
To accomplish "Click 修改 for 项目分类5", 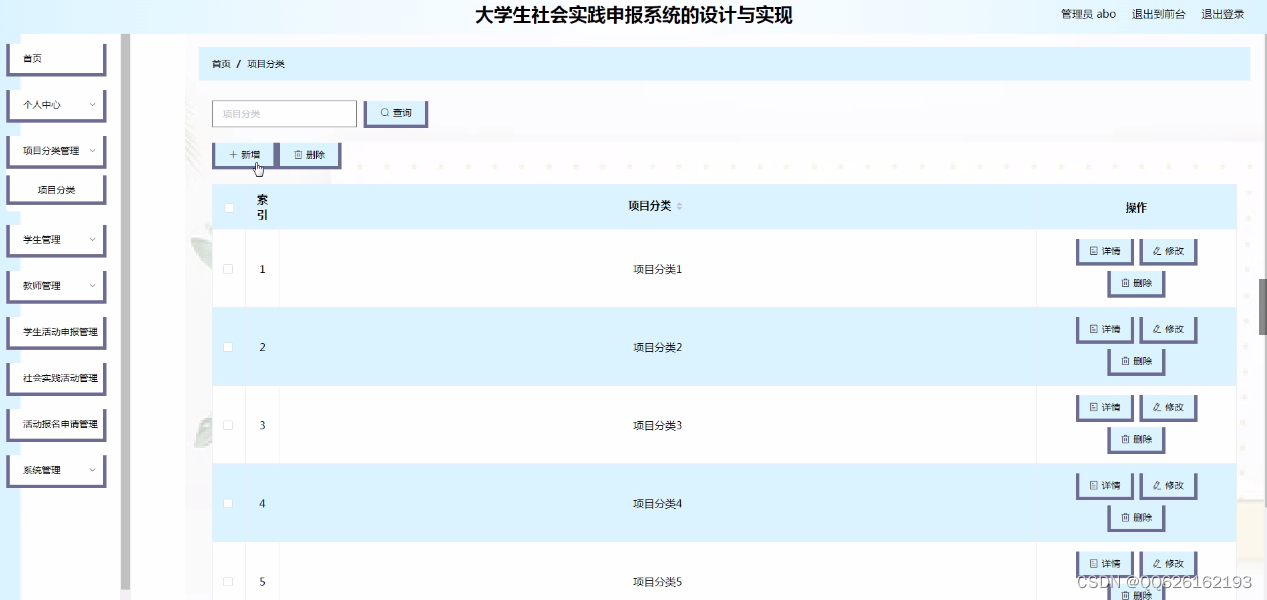I will [1168, 563].
